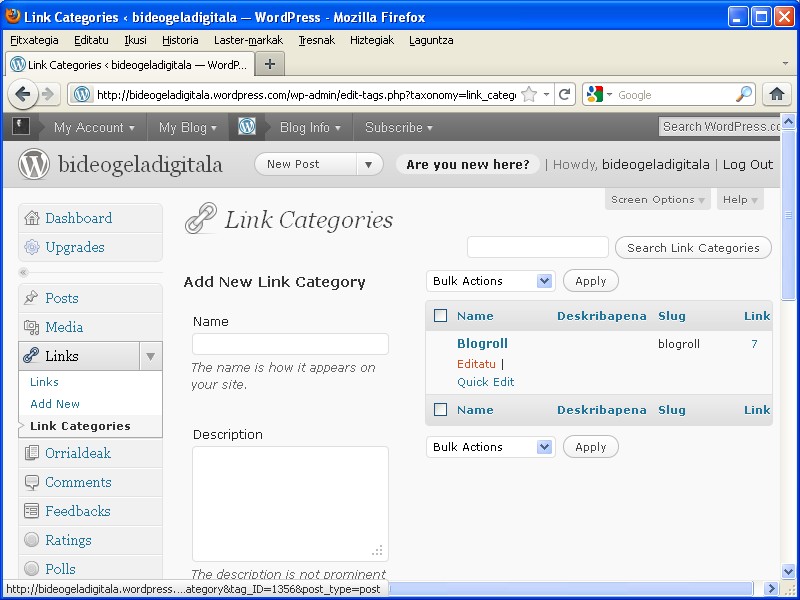Go to the Firefox home page icon
800x600 pixels.
[x=777, y=94]
